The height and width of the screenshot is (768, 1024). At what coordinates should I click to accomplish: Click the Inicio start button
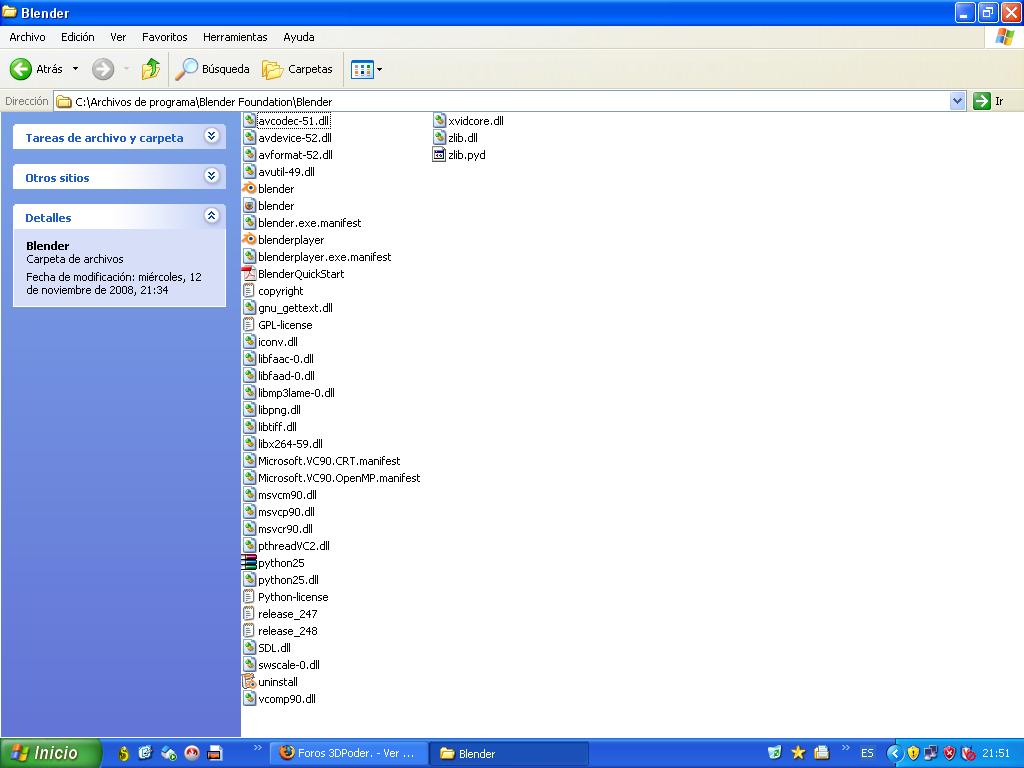coord(51,753)
